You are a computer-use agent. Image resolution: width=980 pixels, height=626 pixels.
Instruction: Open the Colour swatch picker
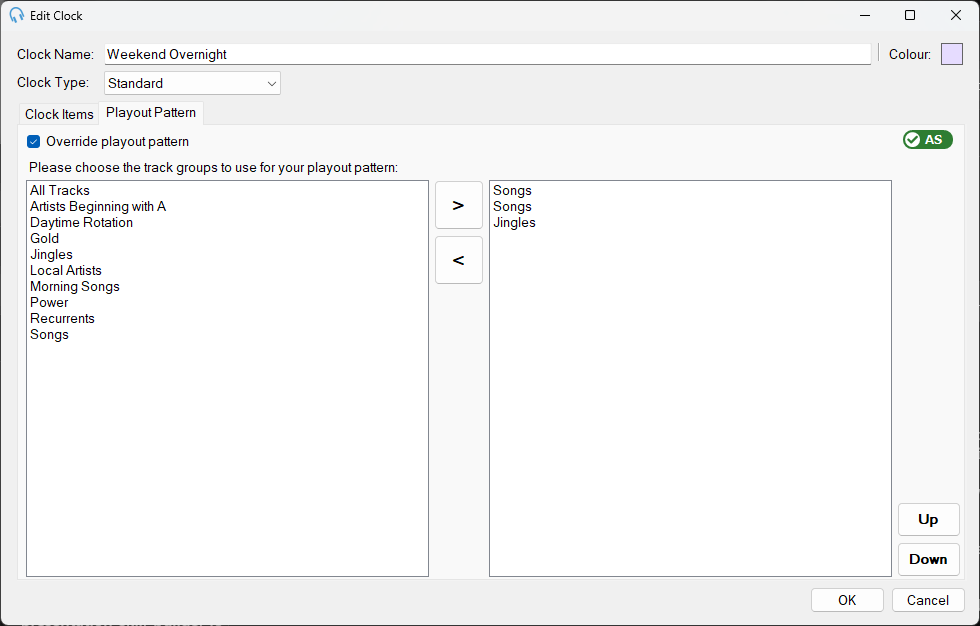pos(951,54)
